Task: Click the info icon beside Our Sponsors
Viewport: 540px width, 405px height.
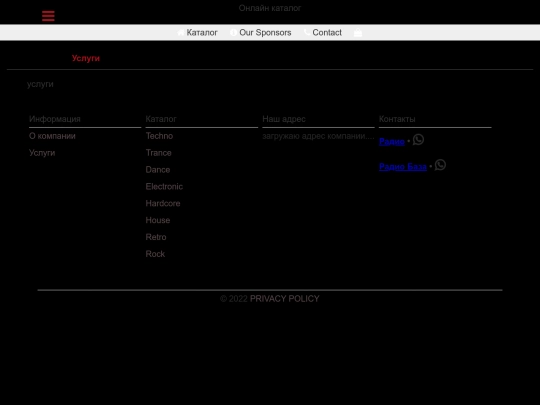Action: click(x=233, y=32)
